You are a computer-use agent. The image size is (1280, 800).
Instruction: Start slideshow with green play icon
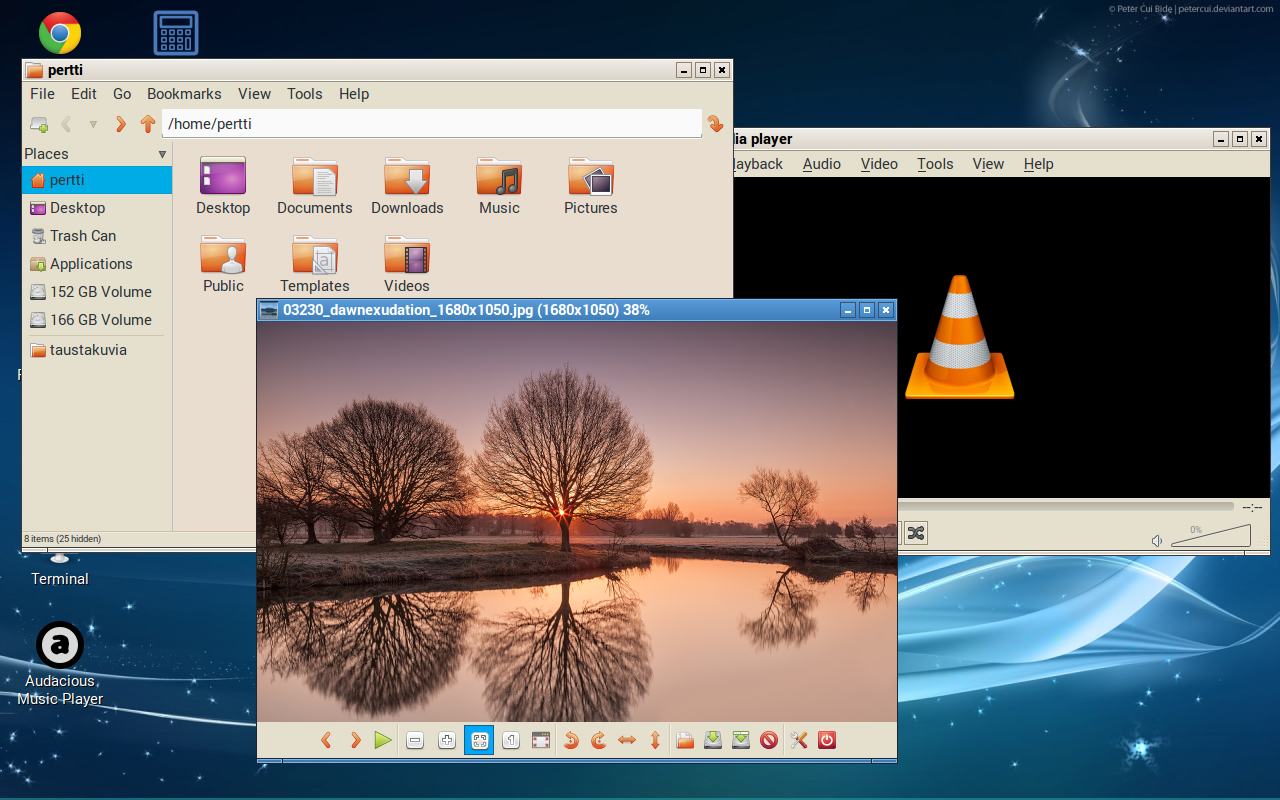[383, 741]
